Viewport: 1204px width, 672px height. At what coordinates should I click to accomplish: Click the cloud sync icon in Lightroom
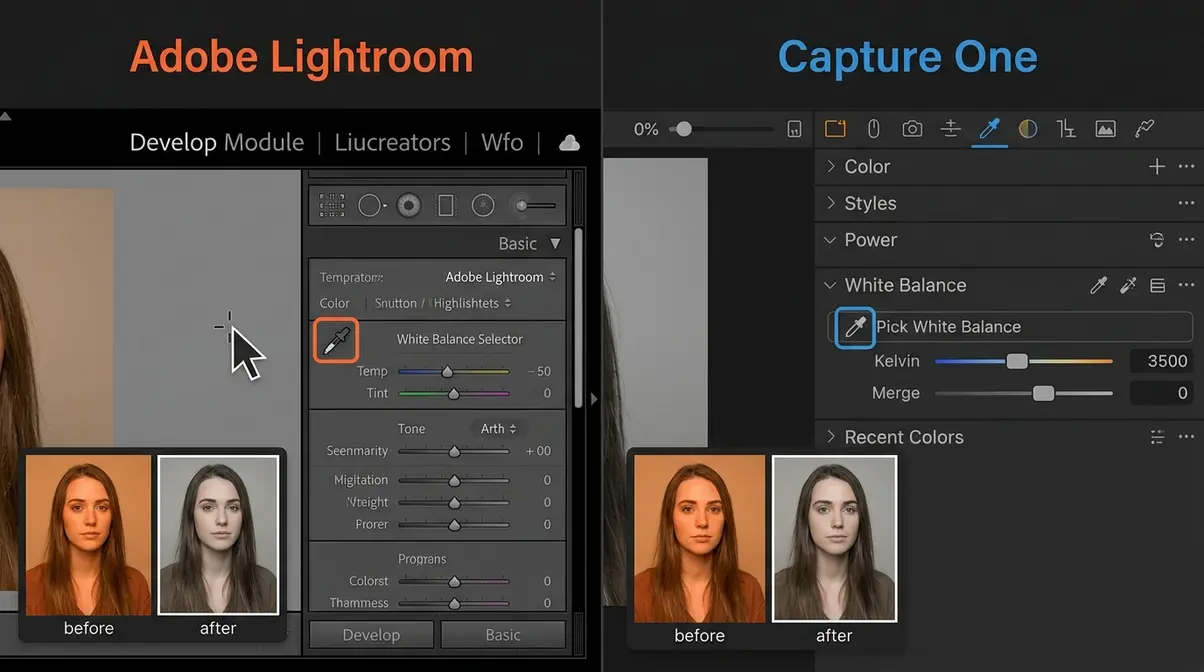(x=569, y=143)
